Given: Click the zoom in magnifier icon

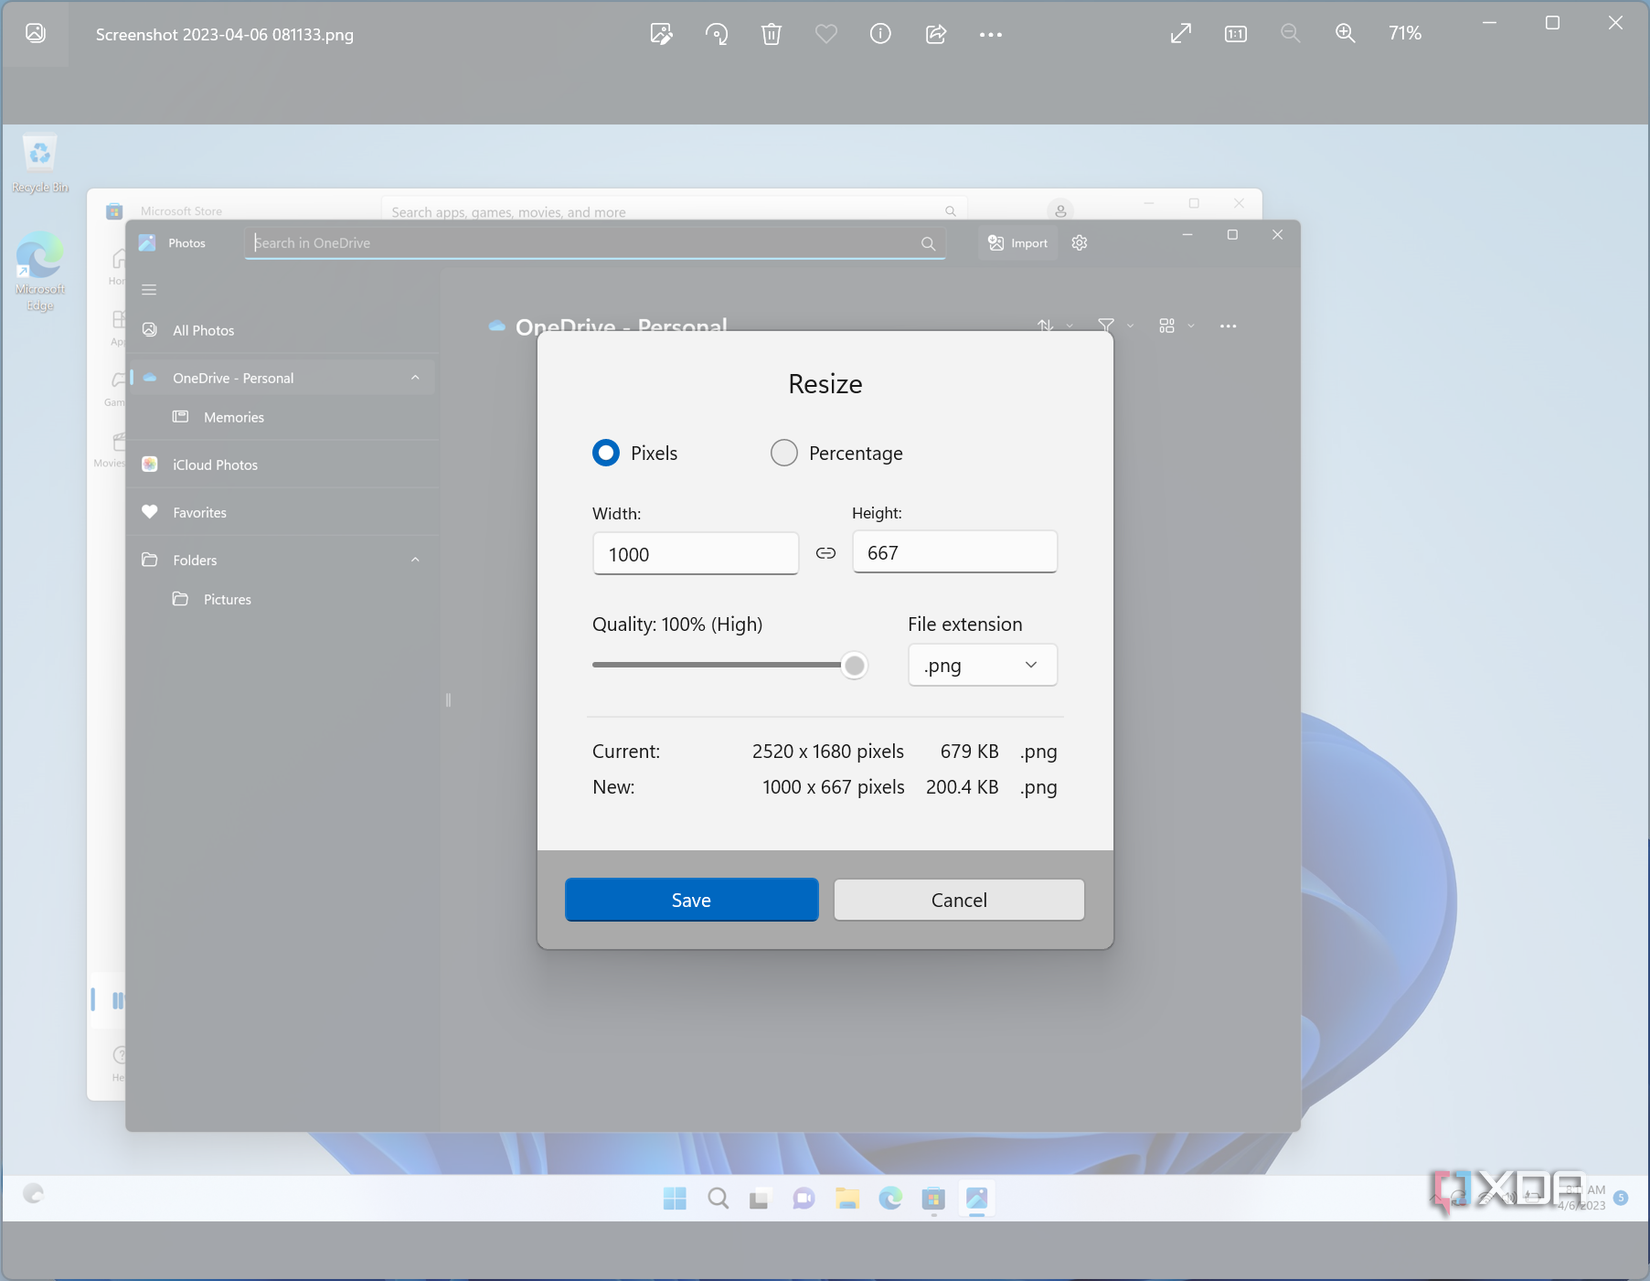Looking at the screenshot, I should coord(1345,34).
